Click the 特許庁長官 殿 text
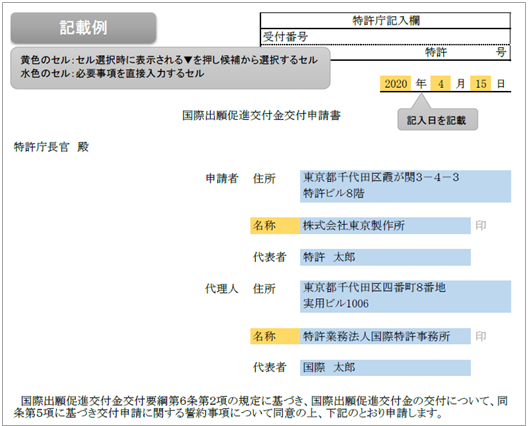528x426 pixels. 51,147
